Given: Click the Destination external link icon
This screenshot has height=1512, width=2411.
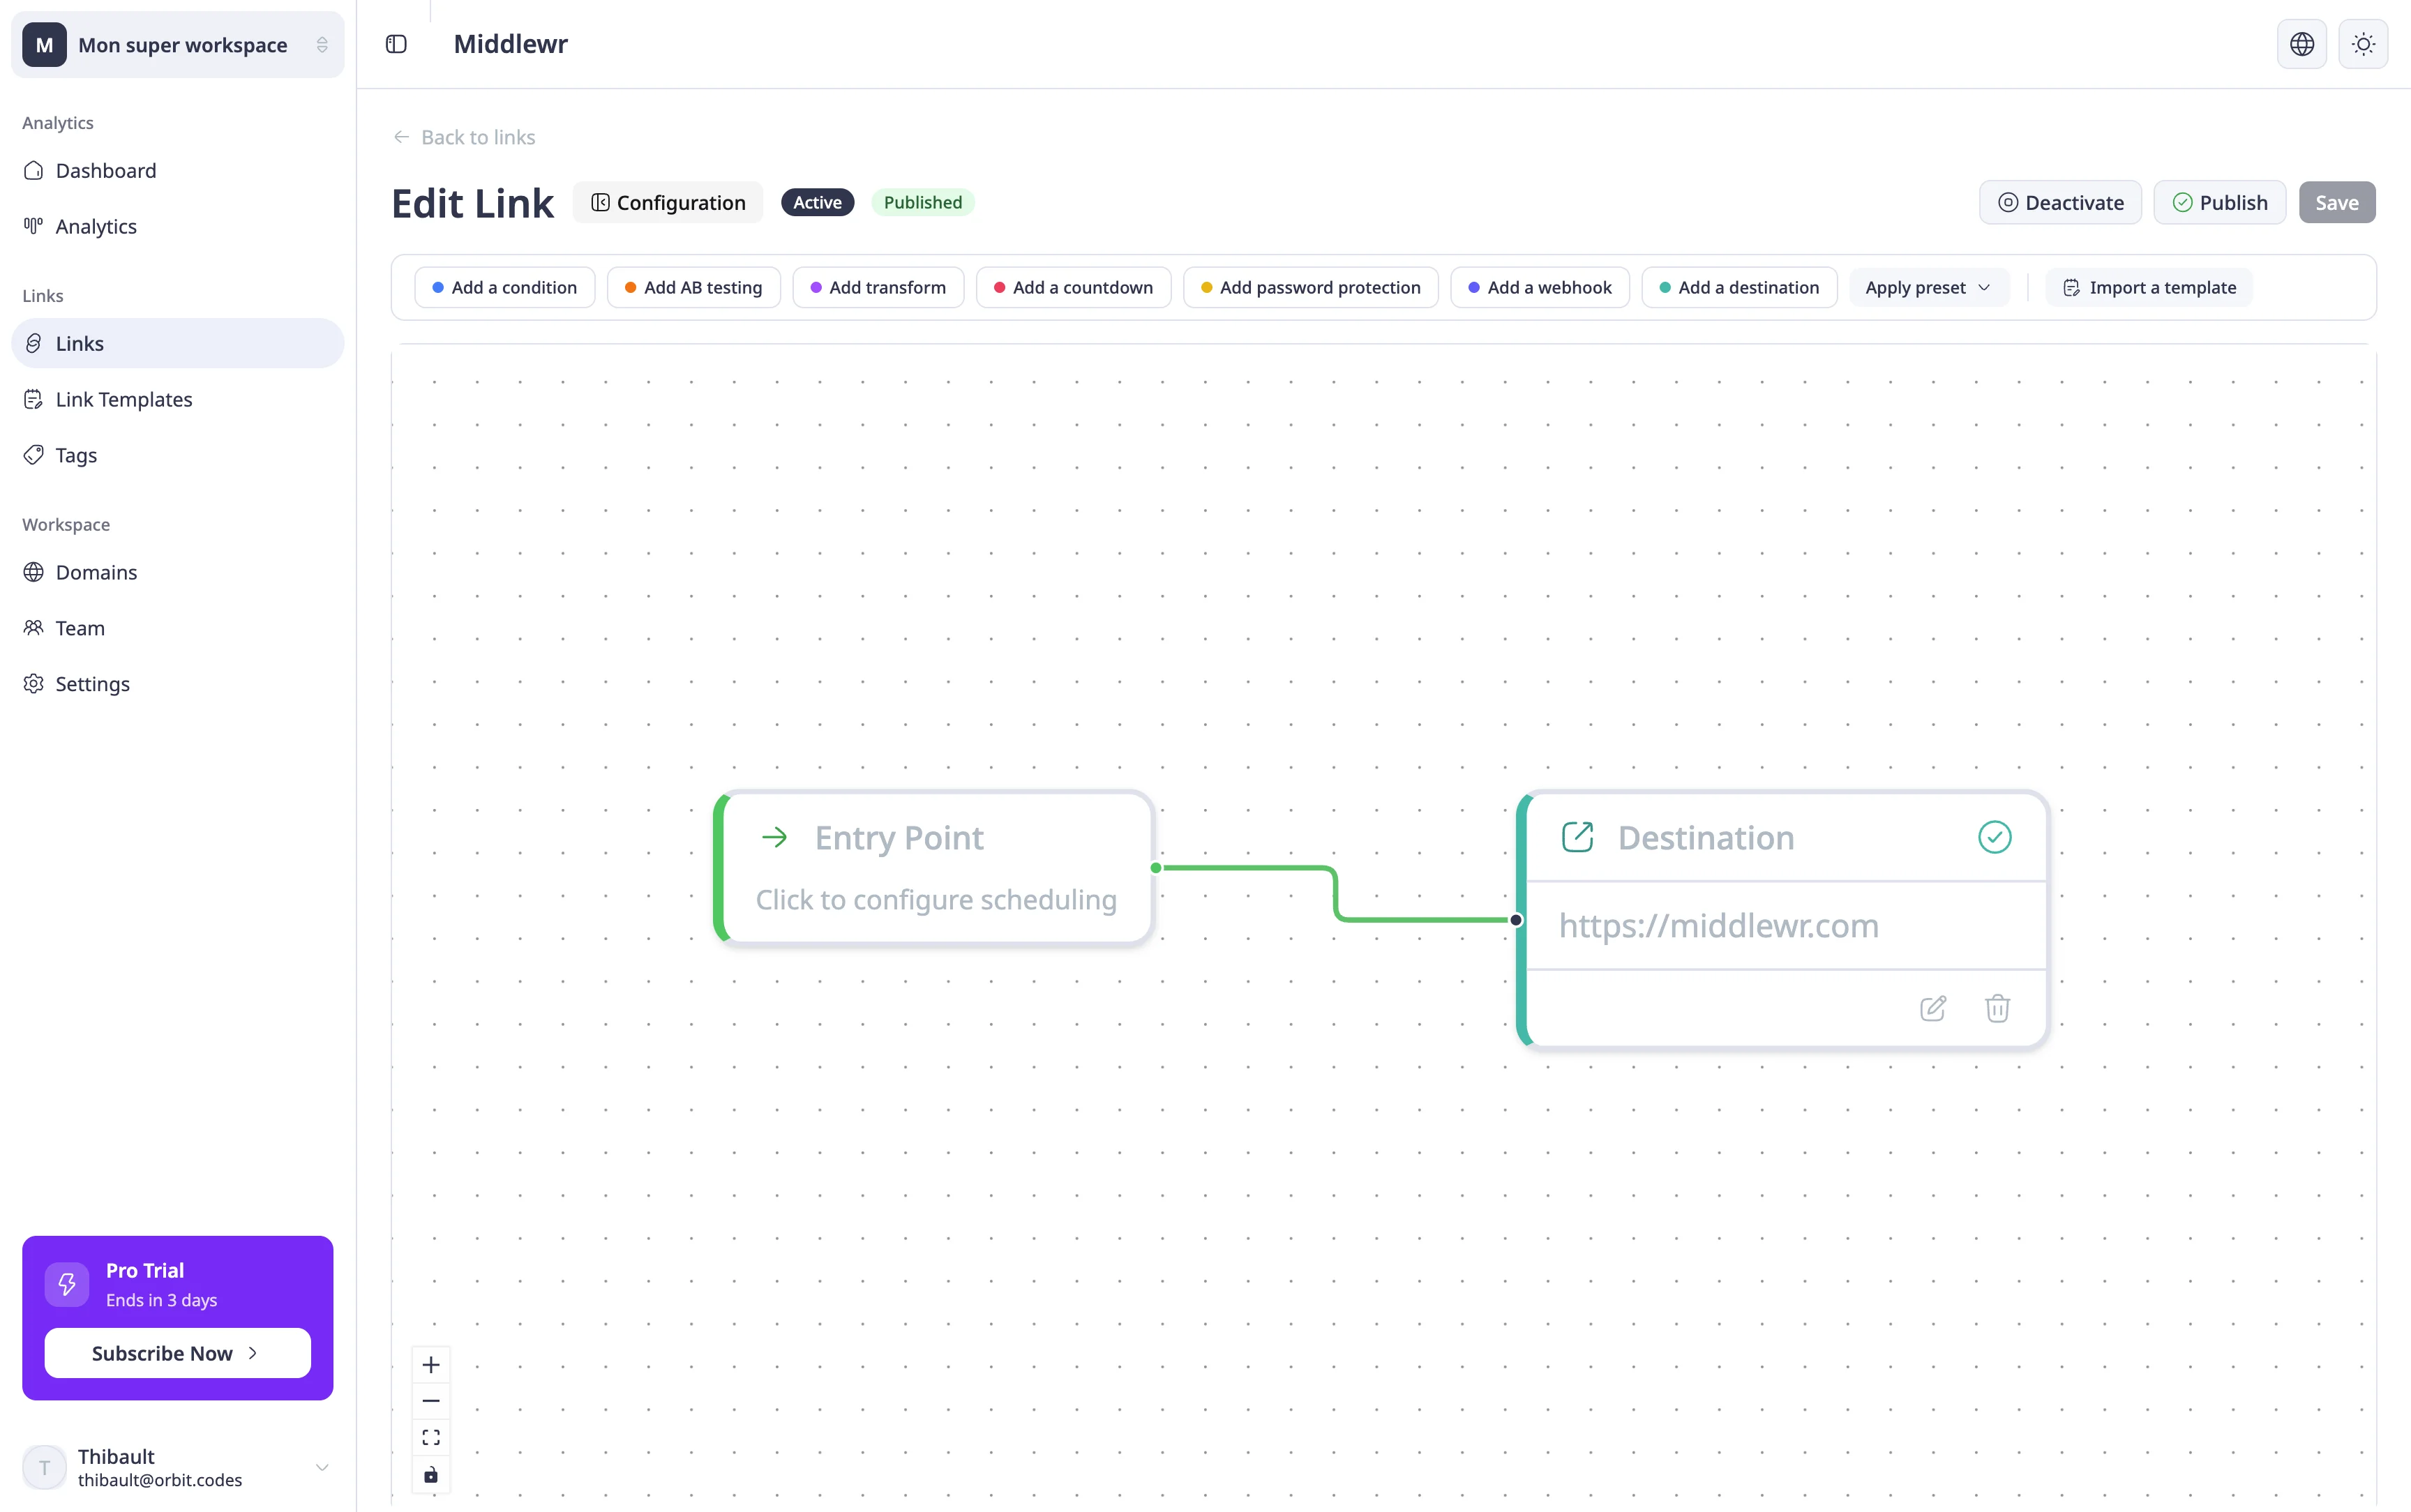Looking at the screenshot, I should pyautogui.click(x=1577, y=837).
